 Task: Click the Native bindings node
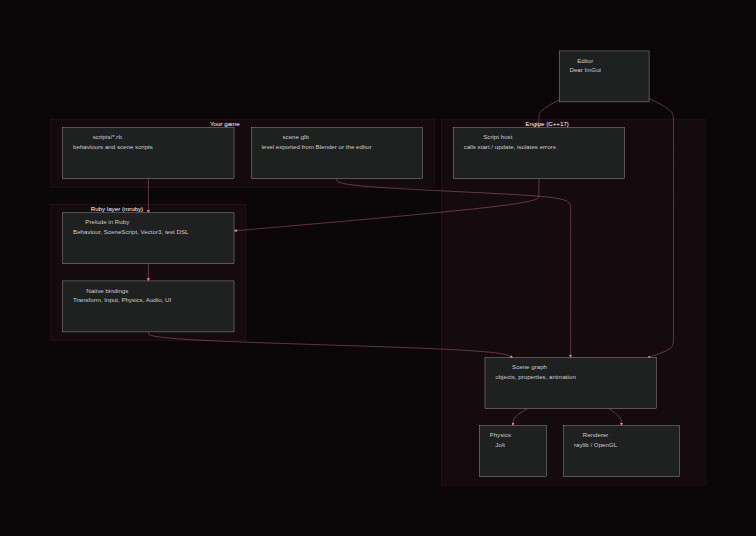pyautogui.click(x=148, y=306)
